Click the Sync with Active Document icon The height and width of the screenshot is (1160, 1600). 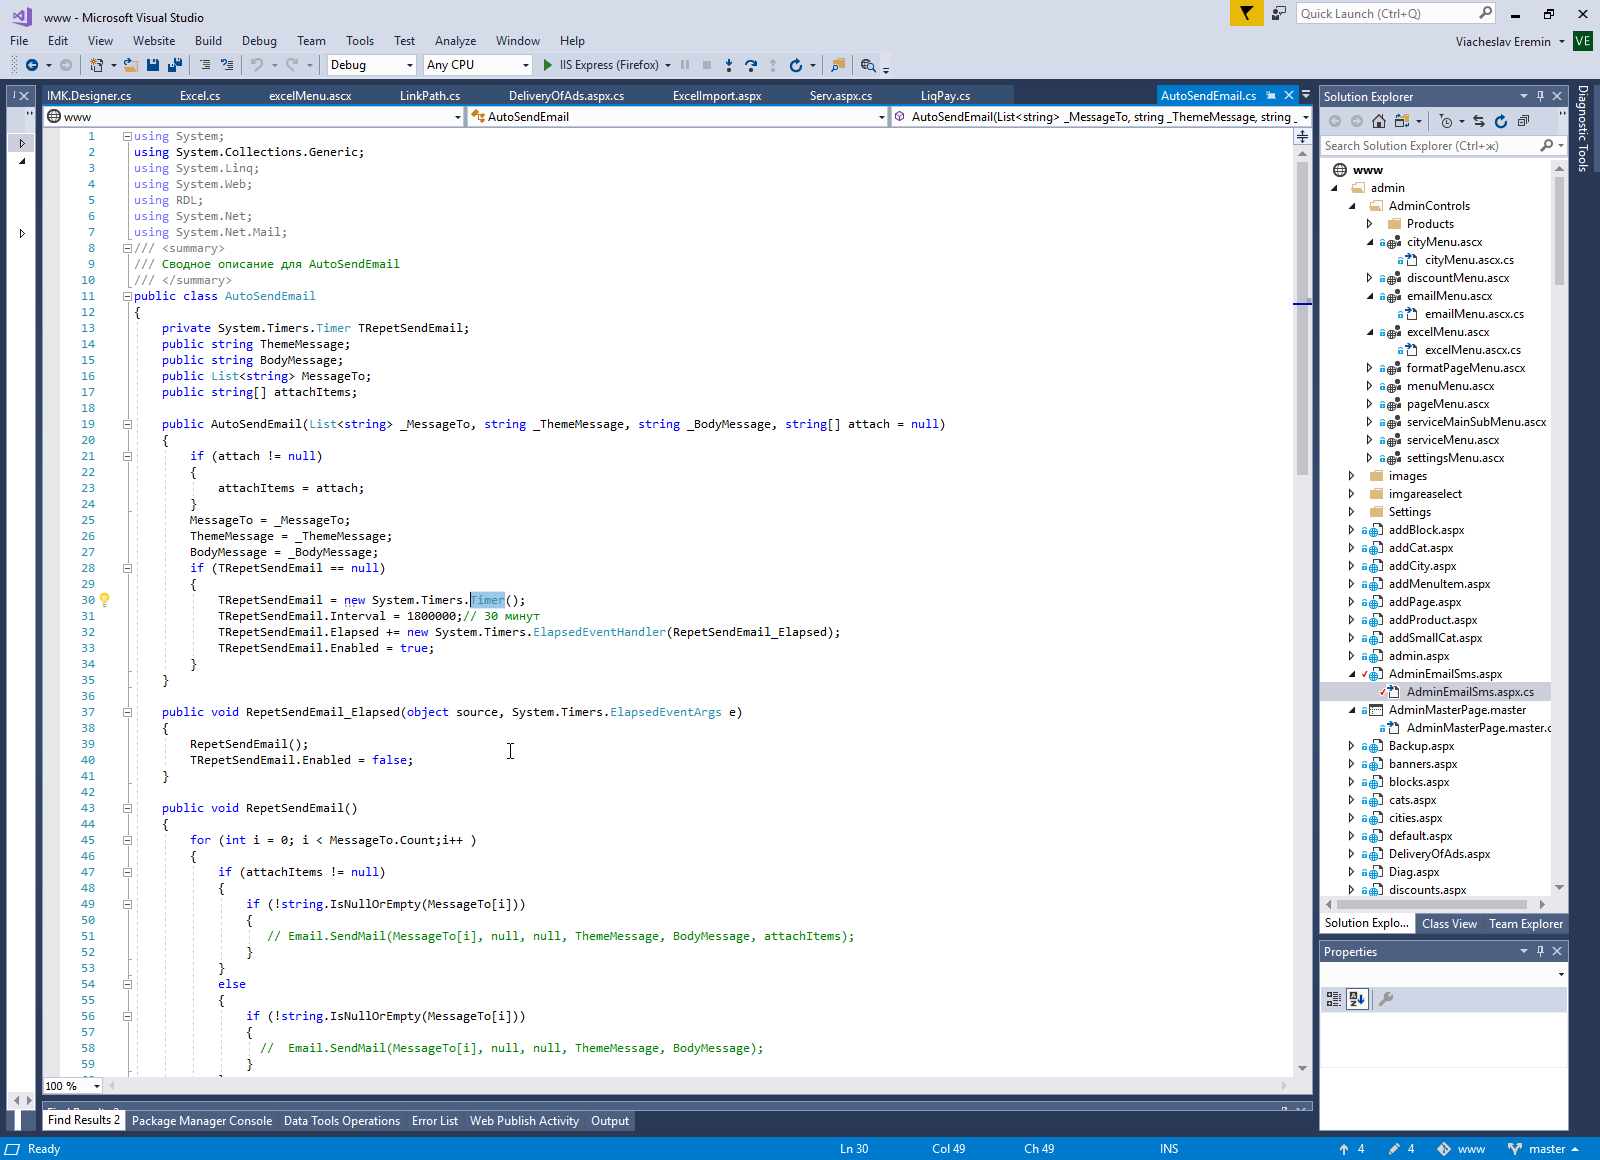pyautogui.click(x=1479, y=121)
